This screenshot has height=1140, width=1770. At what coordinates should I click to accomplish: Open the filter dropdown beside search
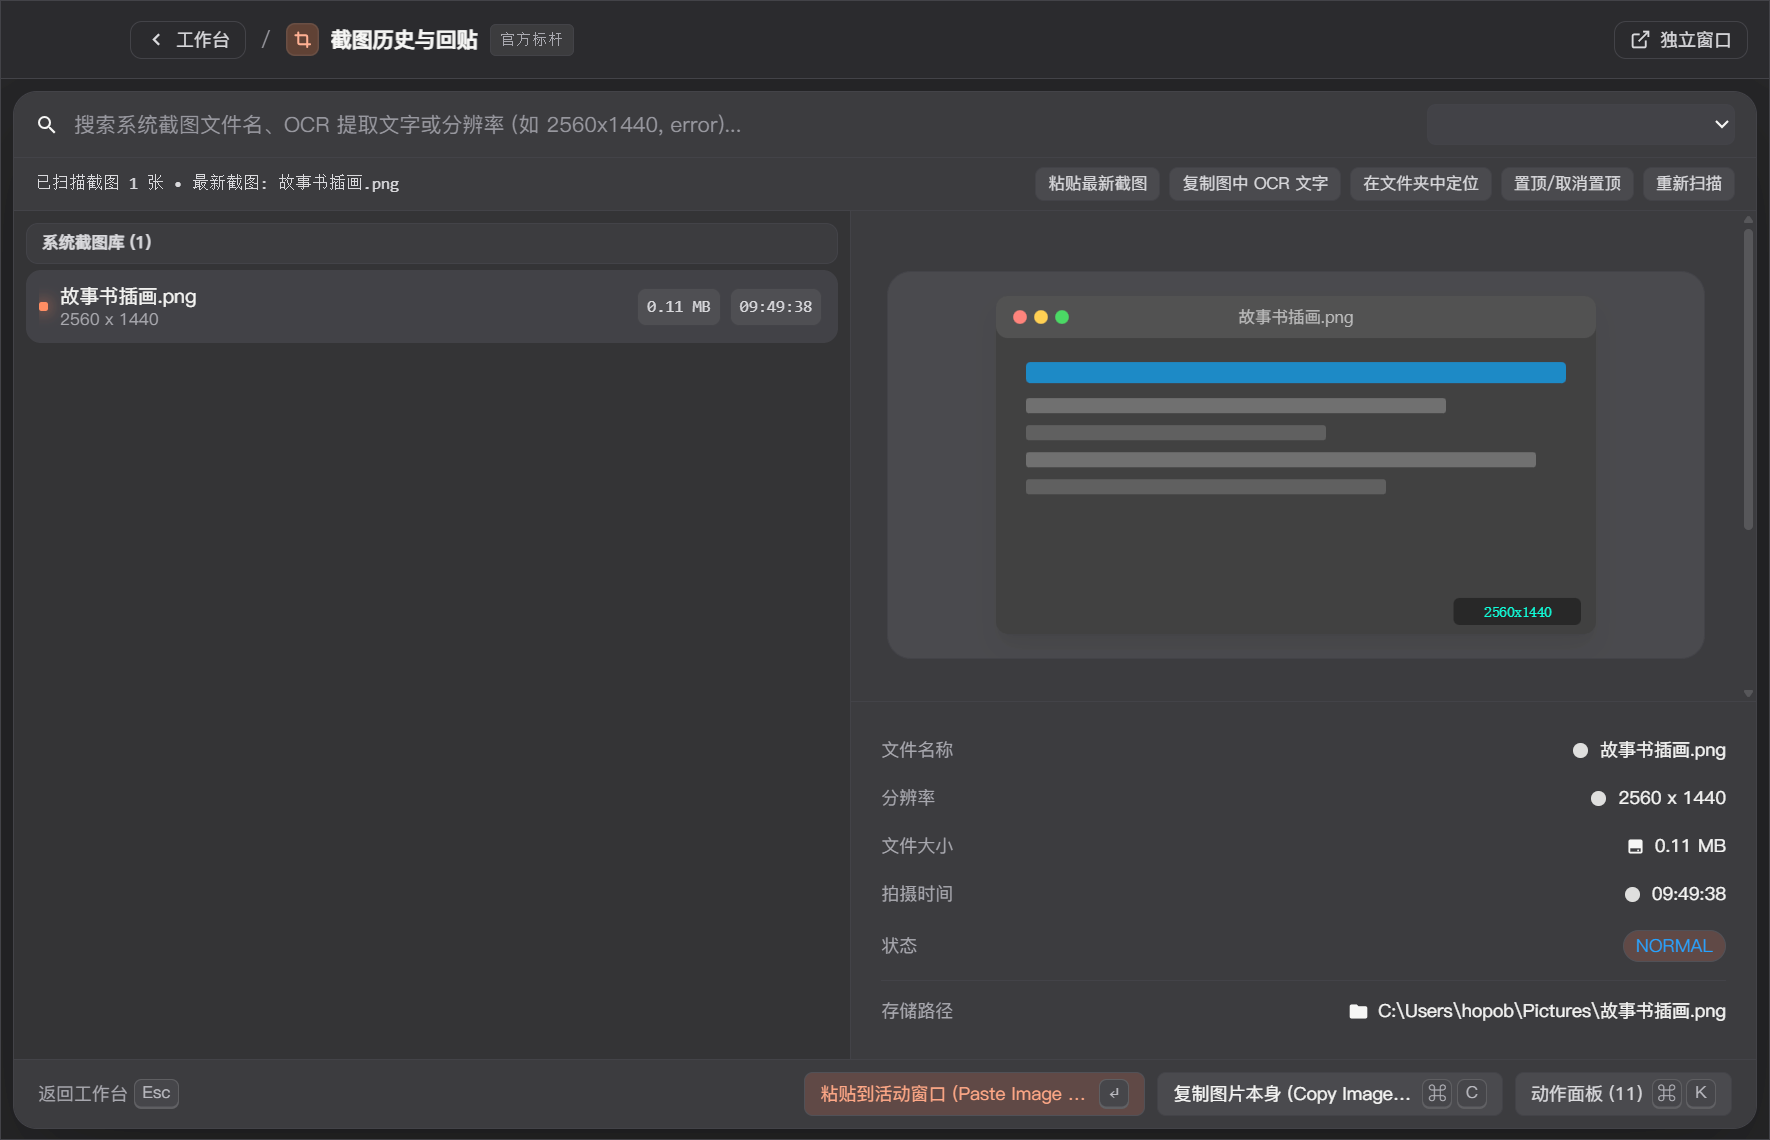(1580, 125)
